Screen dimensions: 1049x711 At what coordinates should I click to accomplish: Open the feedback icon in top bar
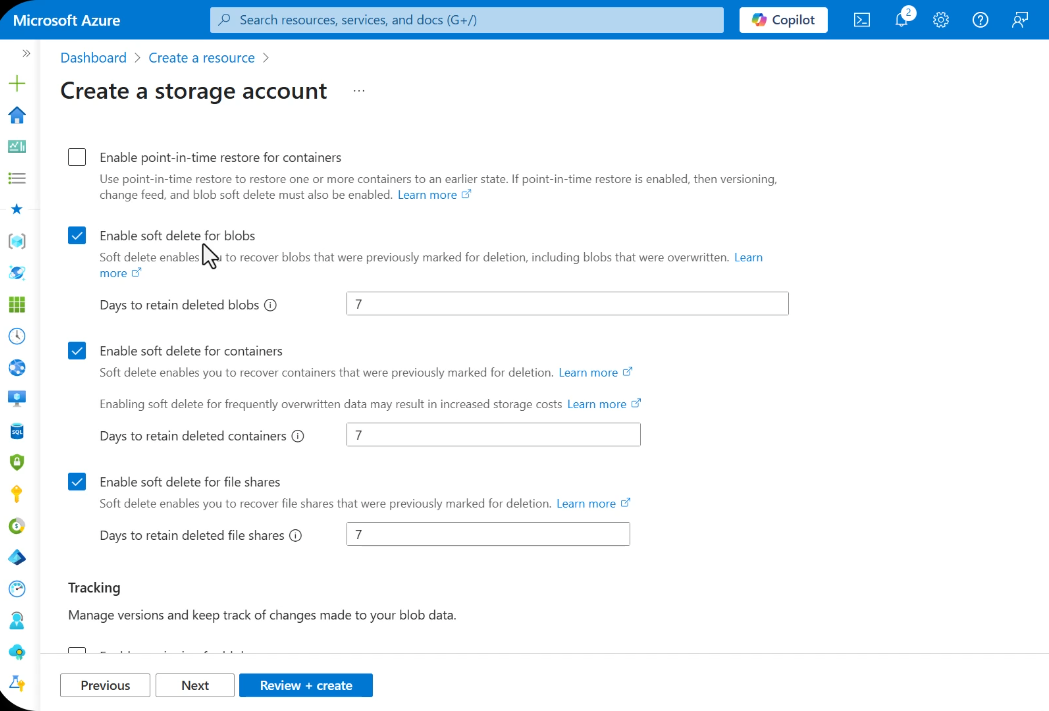point(1019,20)
